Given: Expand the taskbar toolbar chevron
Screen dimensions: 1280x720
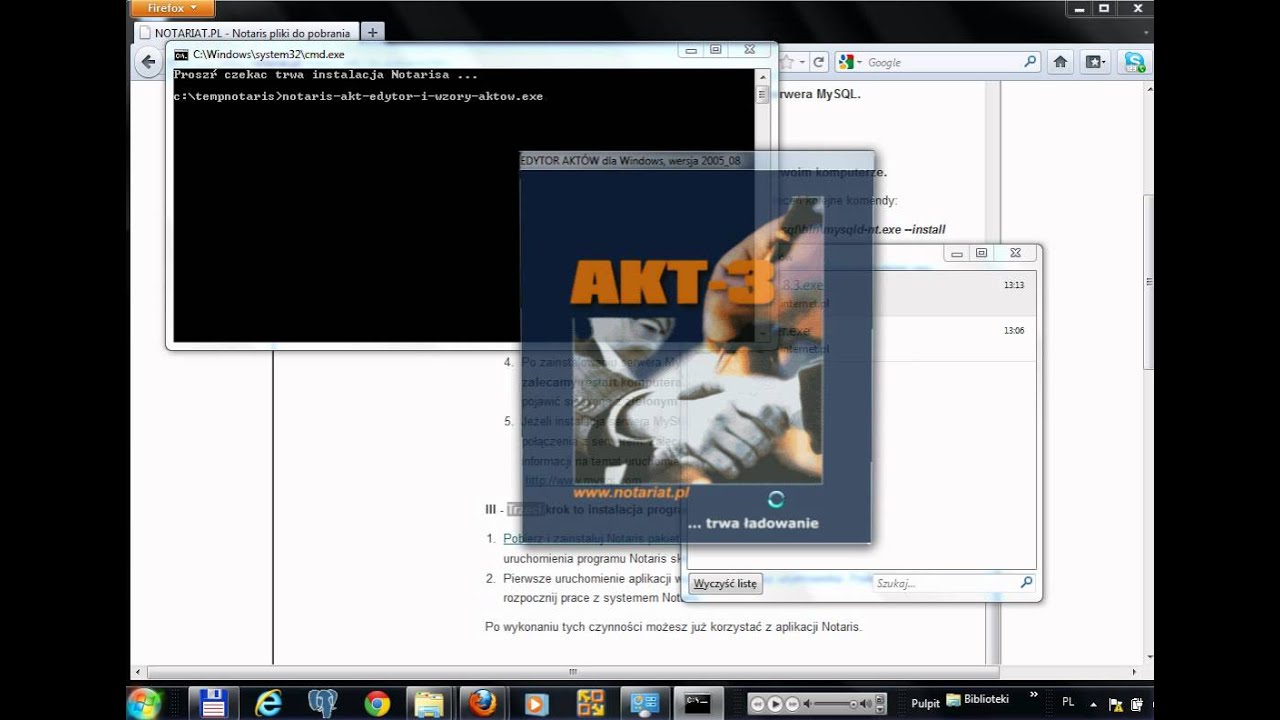Looking at the screenshot, I should coord(1033,695).
